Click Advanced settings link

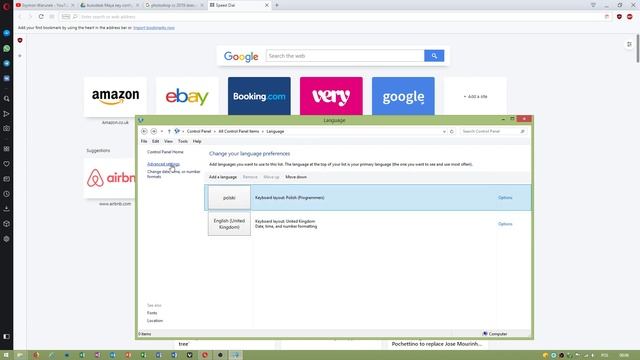coord(163,164)
